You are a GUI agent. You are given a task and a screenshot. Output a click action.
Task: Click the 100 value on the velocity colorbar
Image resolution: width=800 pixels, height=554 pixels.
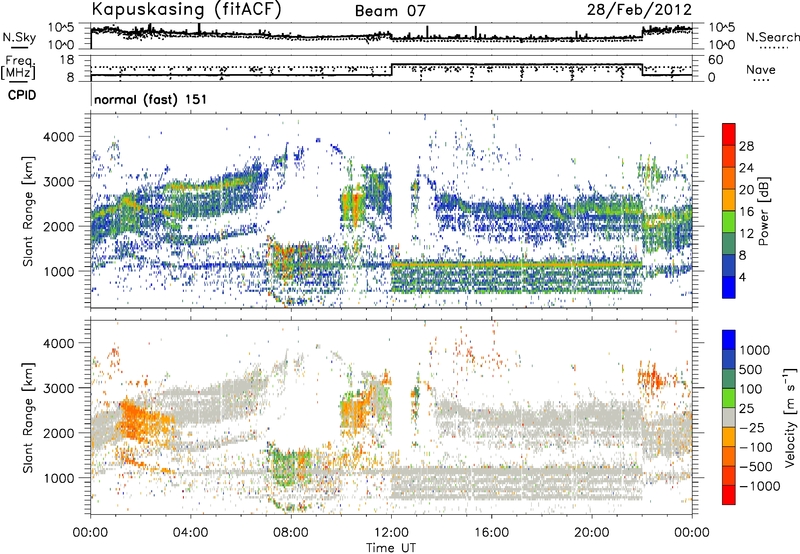pyautogui.click(x=751, y=389)
